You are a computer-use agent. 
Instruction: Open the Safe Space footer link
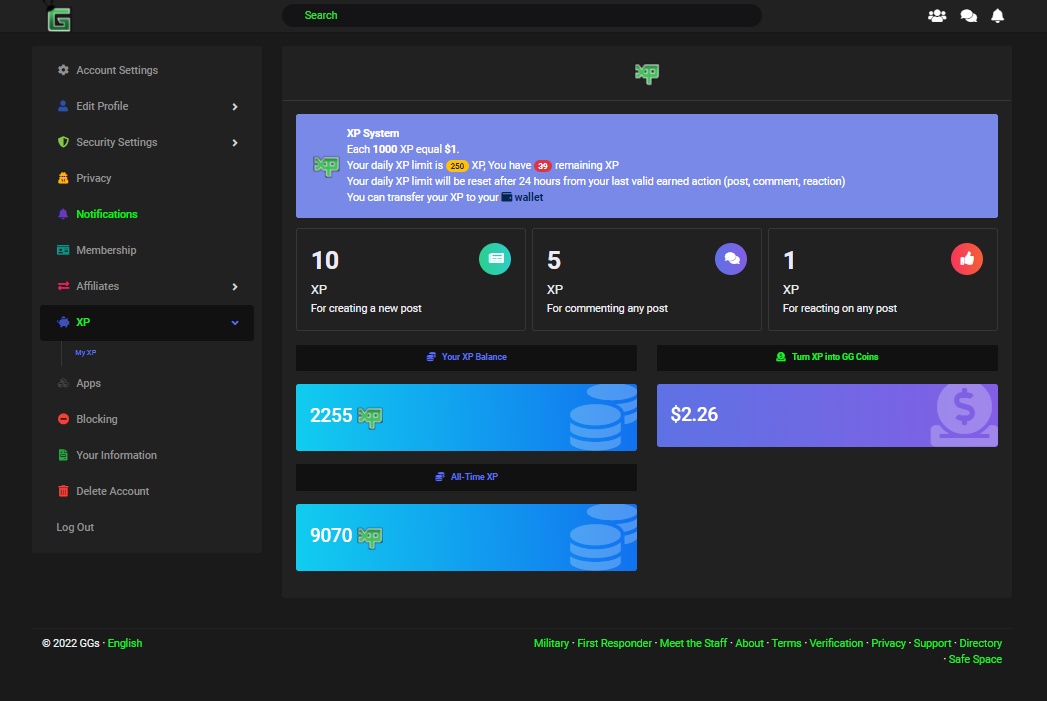click(975, 659)
